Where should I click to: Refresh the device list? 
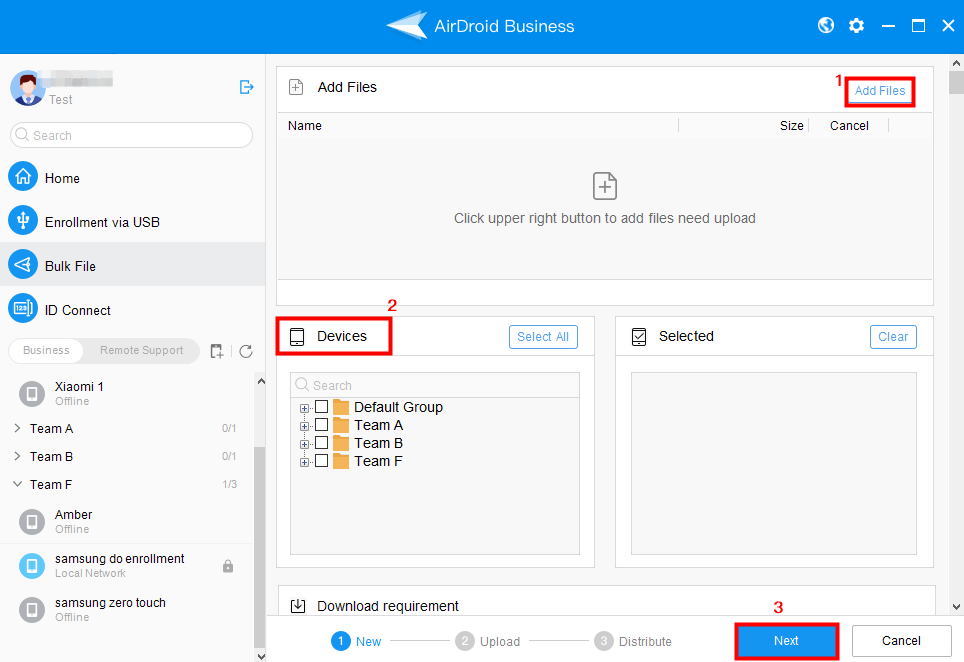[x=246, y=351]
